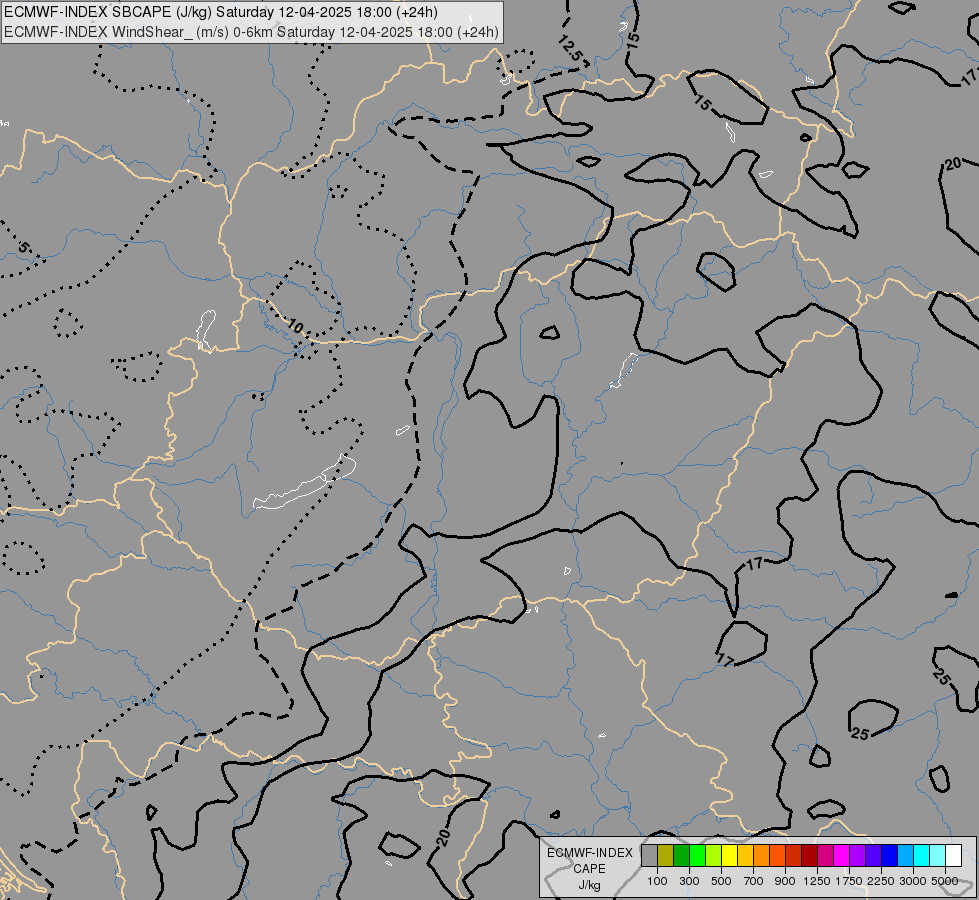Screen dimensions: 979x900
Task: Click the gray swatch in the CAPE legend
Action: [x=649, y=856]
